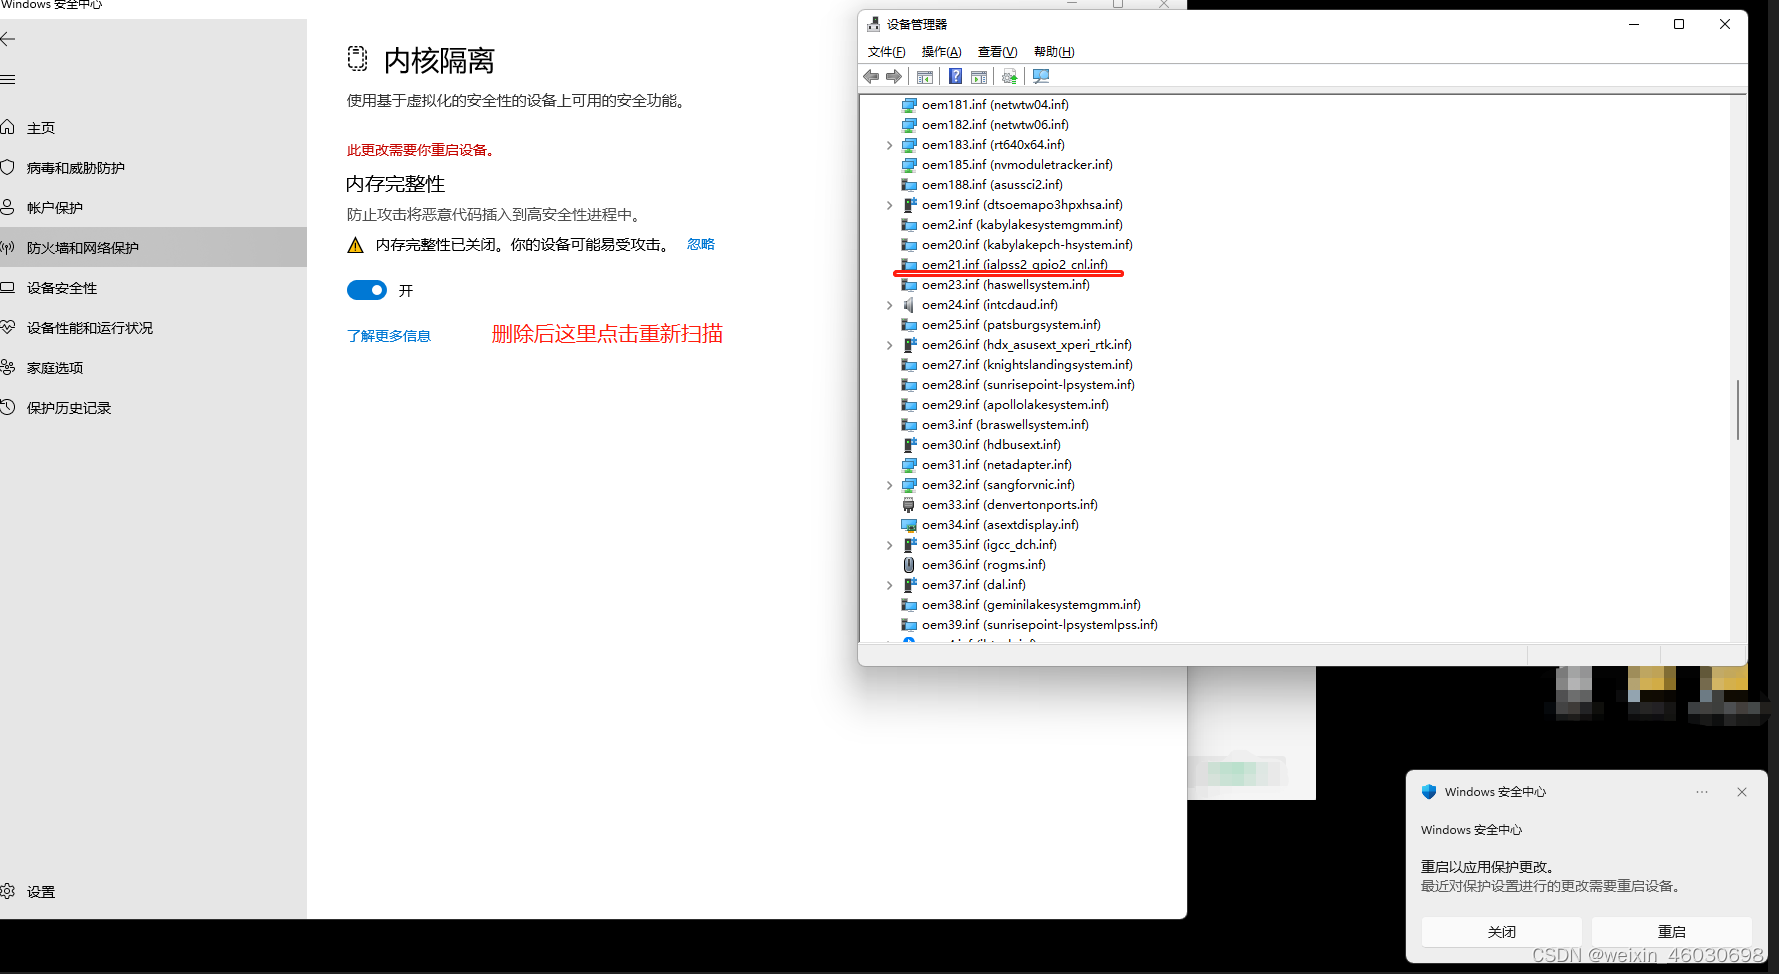Select oem38.inf (geminilakesystemgmm.inf) row
The image size is (1779, 974).
1021,605
